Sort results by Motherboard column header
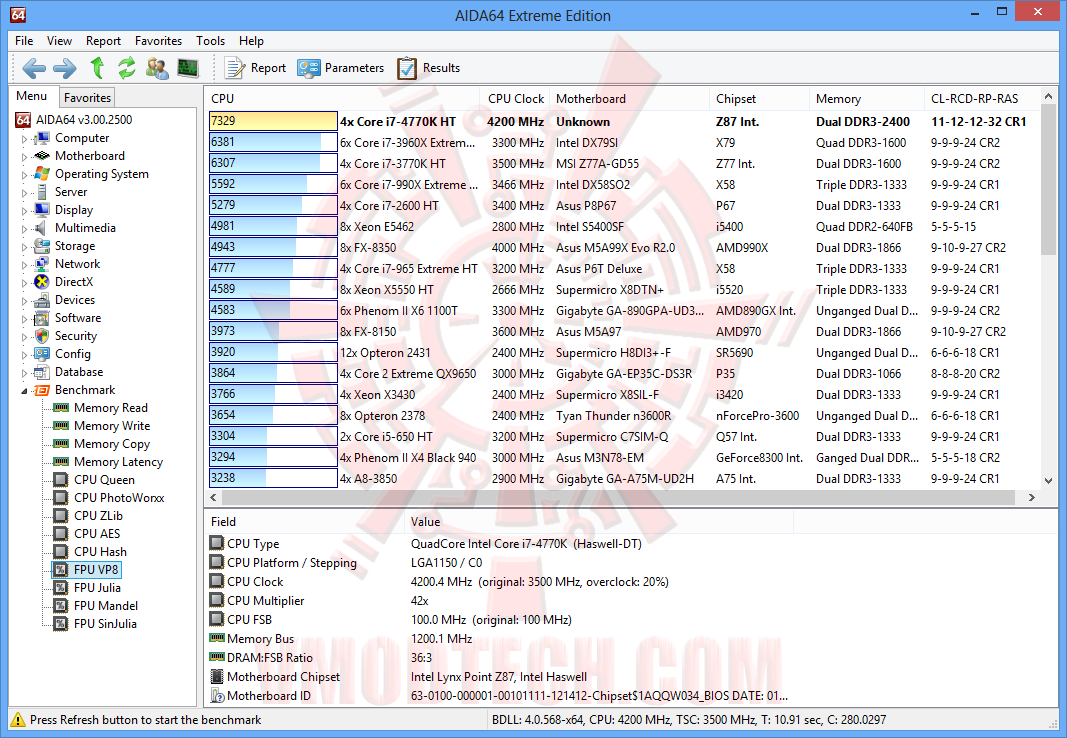The height and width of the screenshot is (738, 1067). click(x=629, y=99)
